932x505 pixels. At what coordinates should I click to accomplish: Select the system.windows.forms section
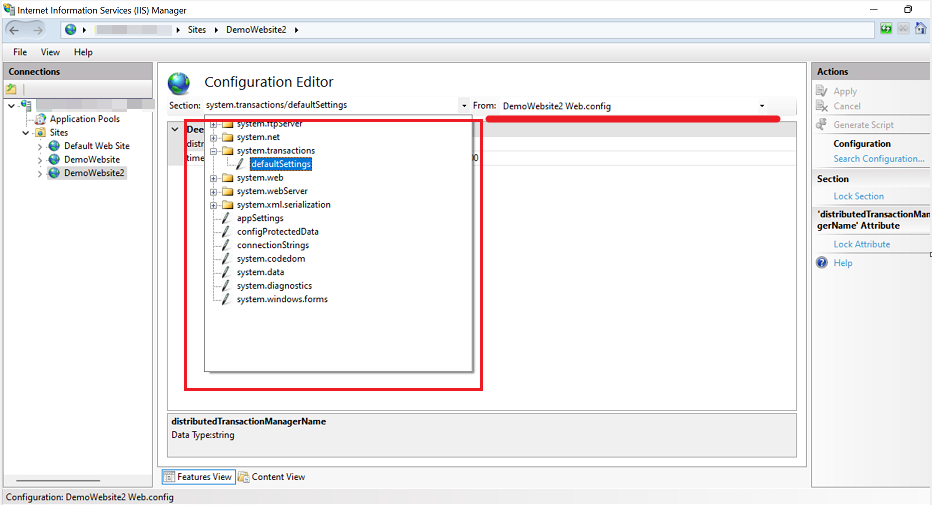(282, 299)
